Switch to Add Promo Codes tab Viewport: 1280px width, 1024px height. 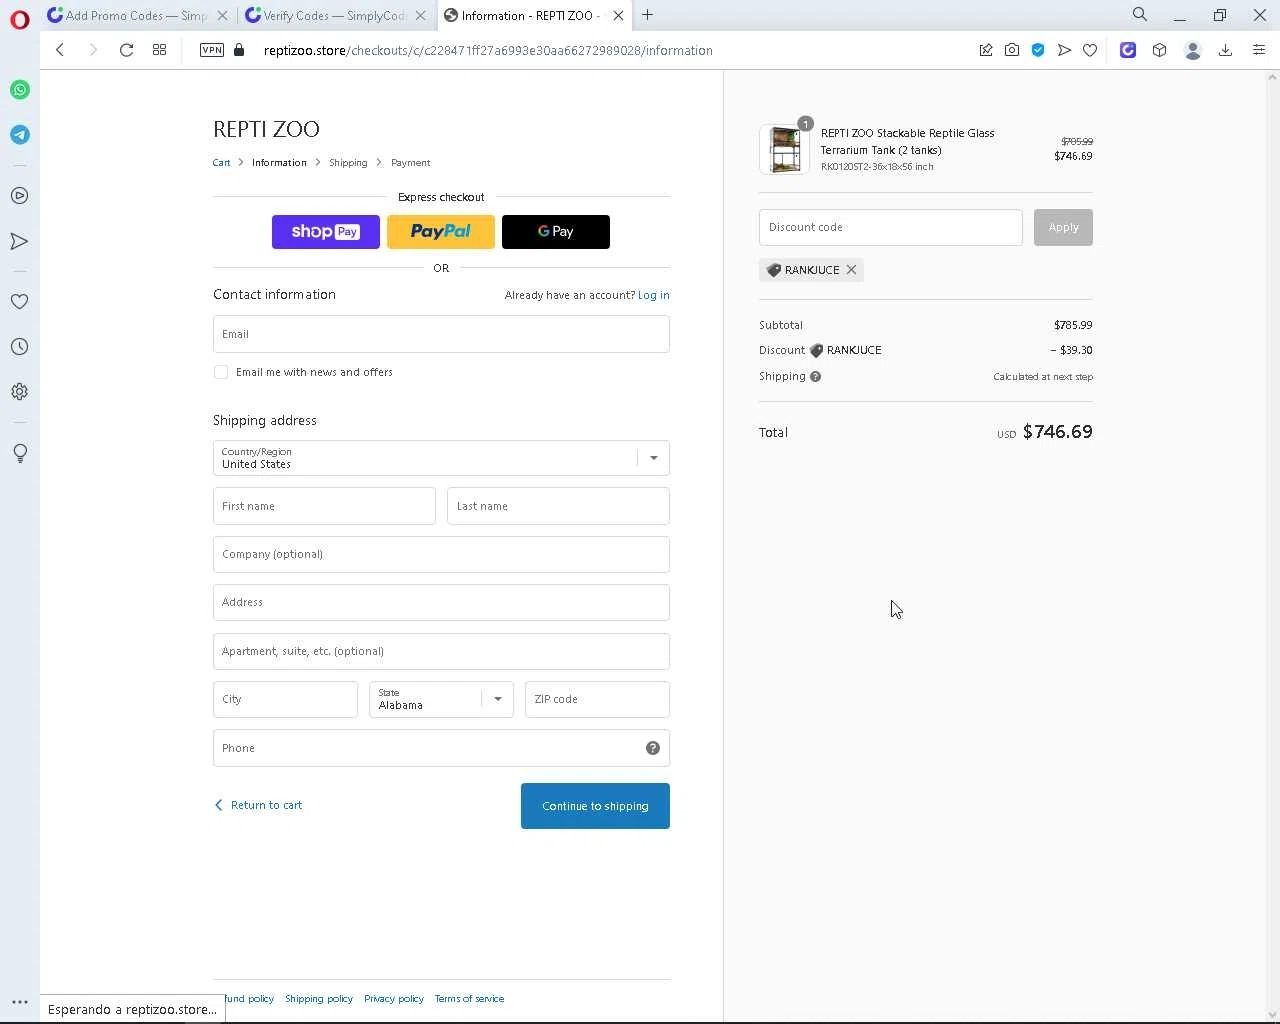point(137,15)
